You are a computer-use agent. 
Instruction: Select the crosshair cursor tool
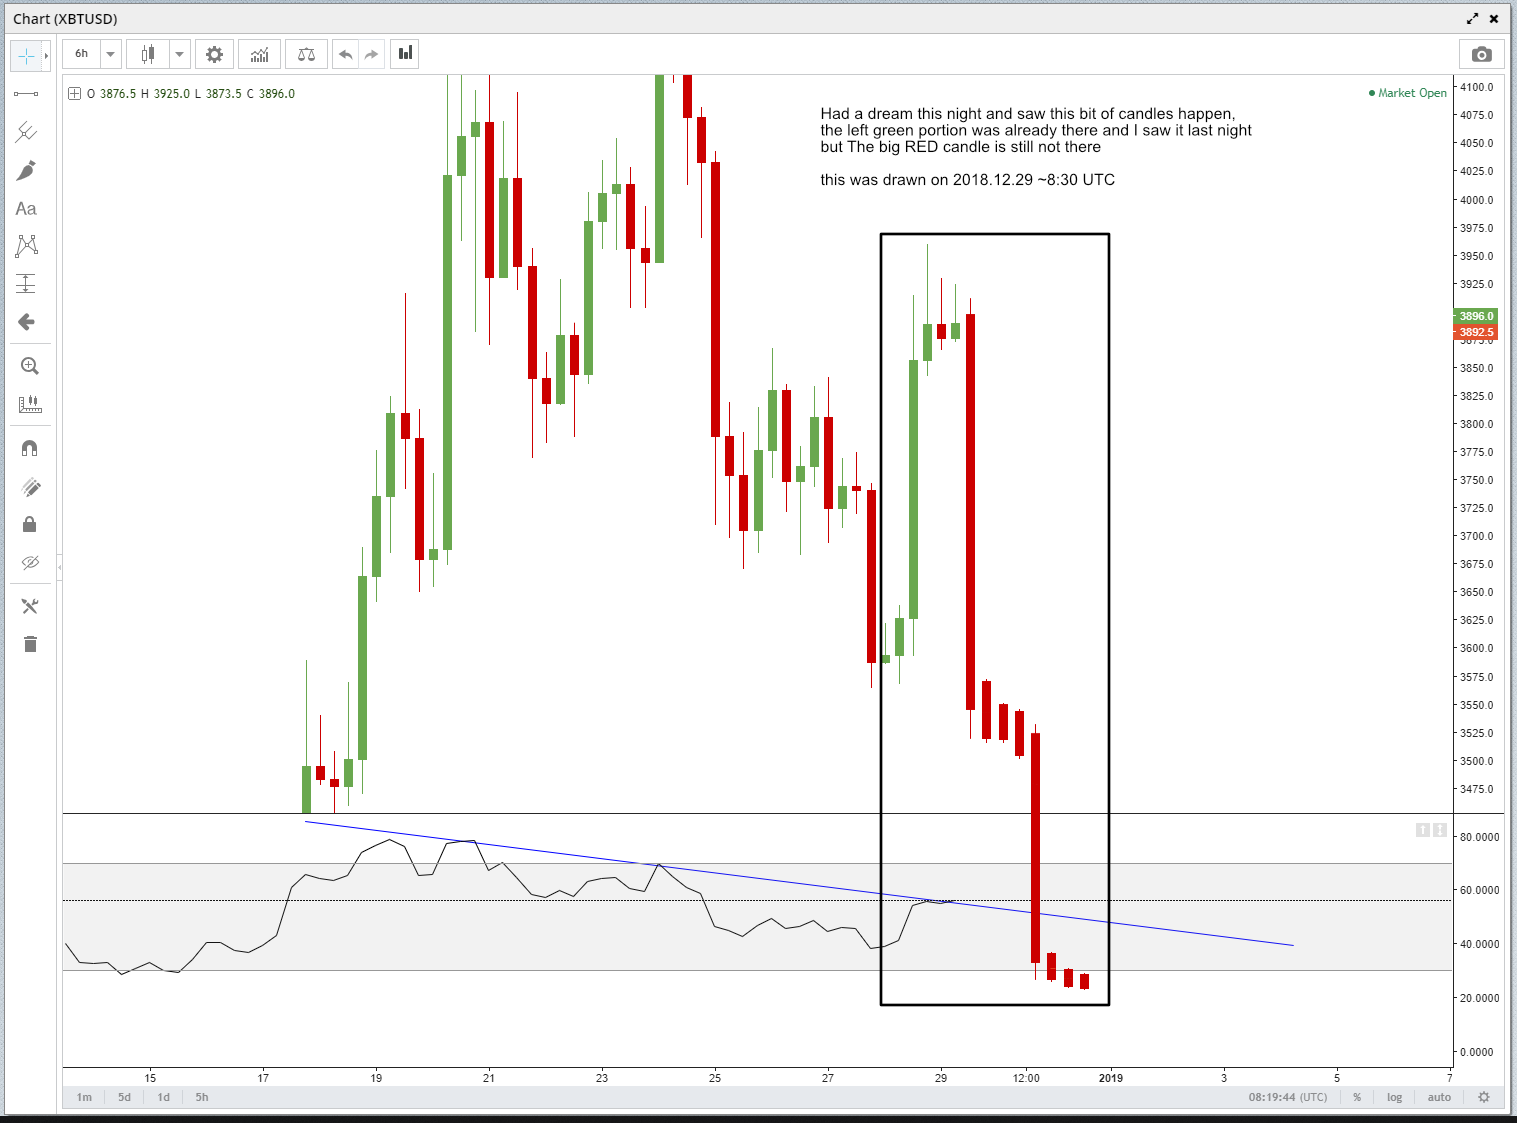pos(26,56)
